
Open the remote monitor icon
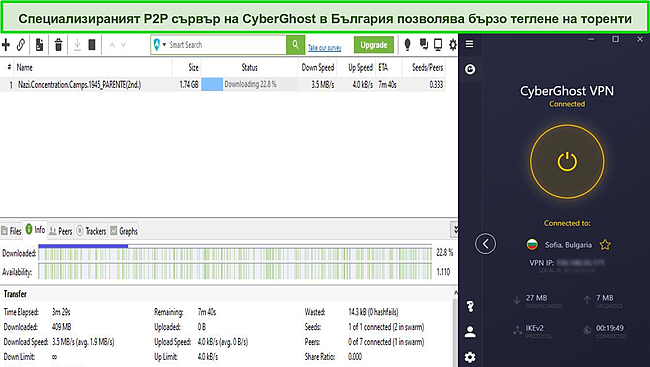(438, 44)
